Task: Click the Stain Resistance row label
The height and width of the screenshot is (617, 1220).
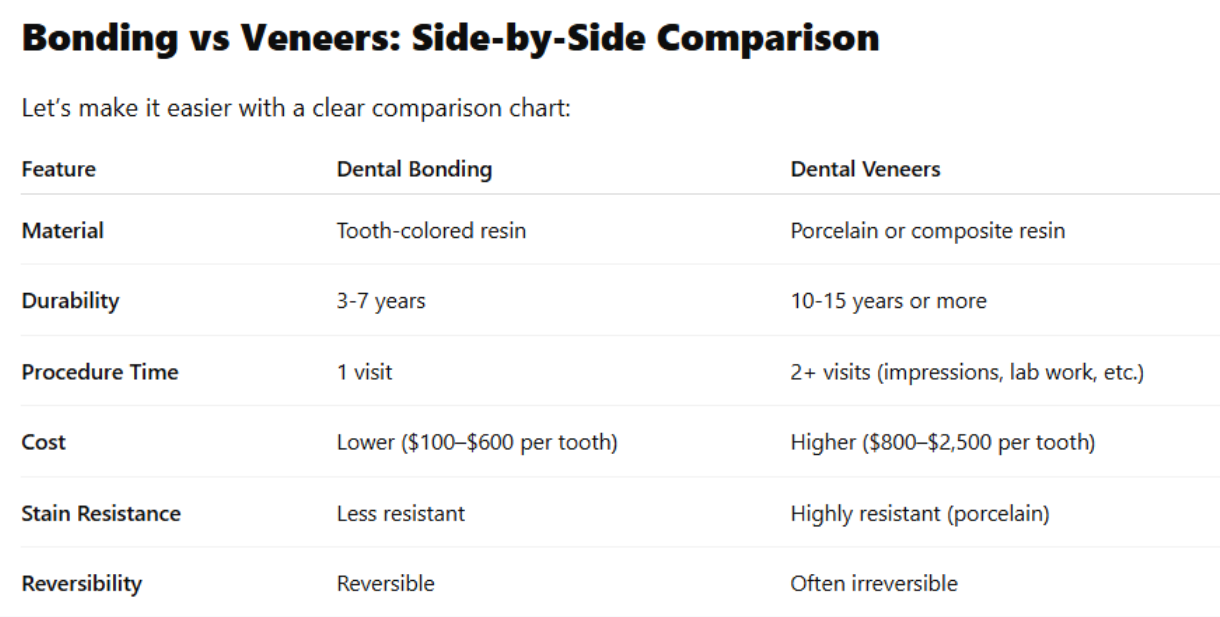Action: 101,513
